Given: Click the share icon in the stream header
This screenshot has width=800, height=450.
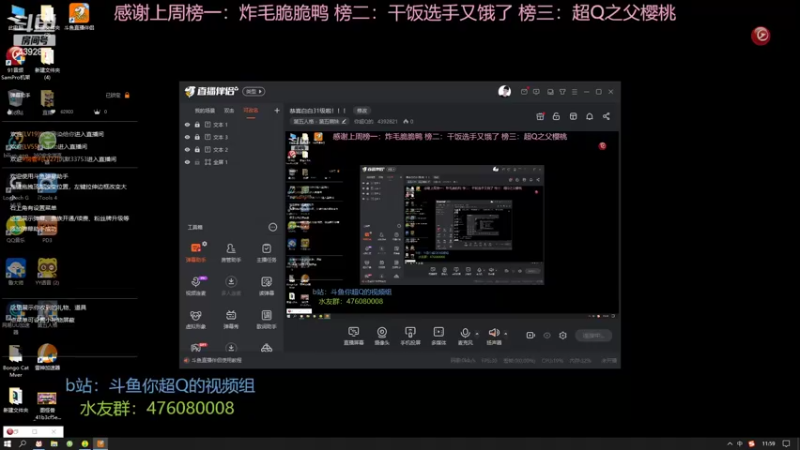Looking at the screenshot, I should tap(606, 116).
